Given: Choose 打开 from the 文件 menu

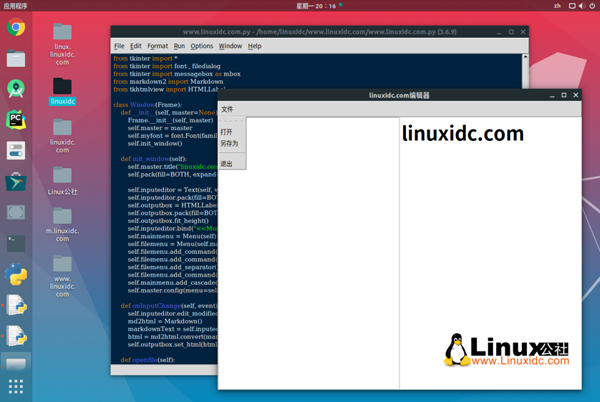Looking at the screenshot, I should coord(227,132).
